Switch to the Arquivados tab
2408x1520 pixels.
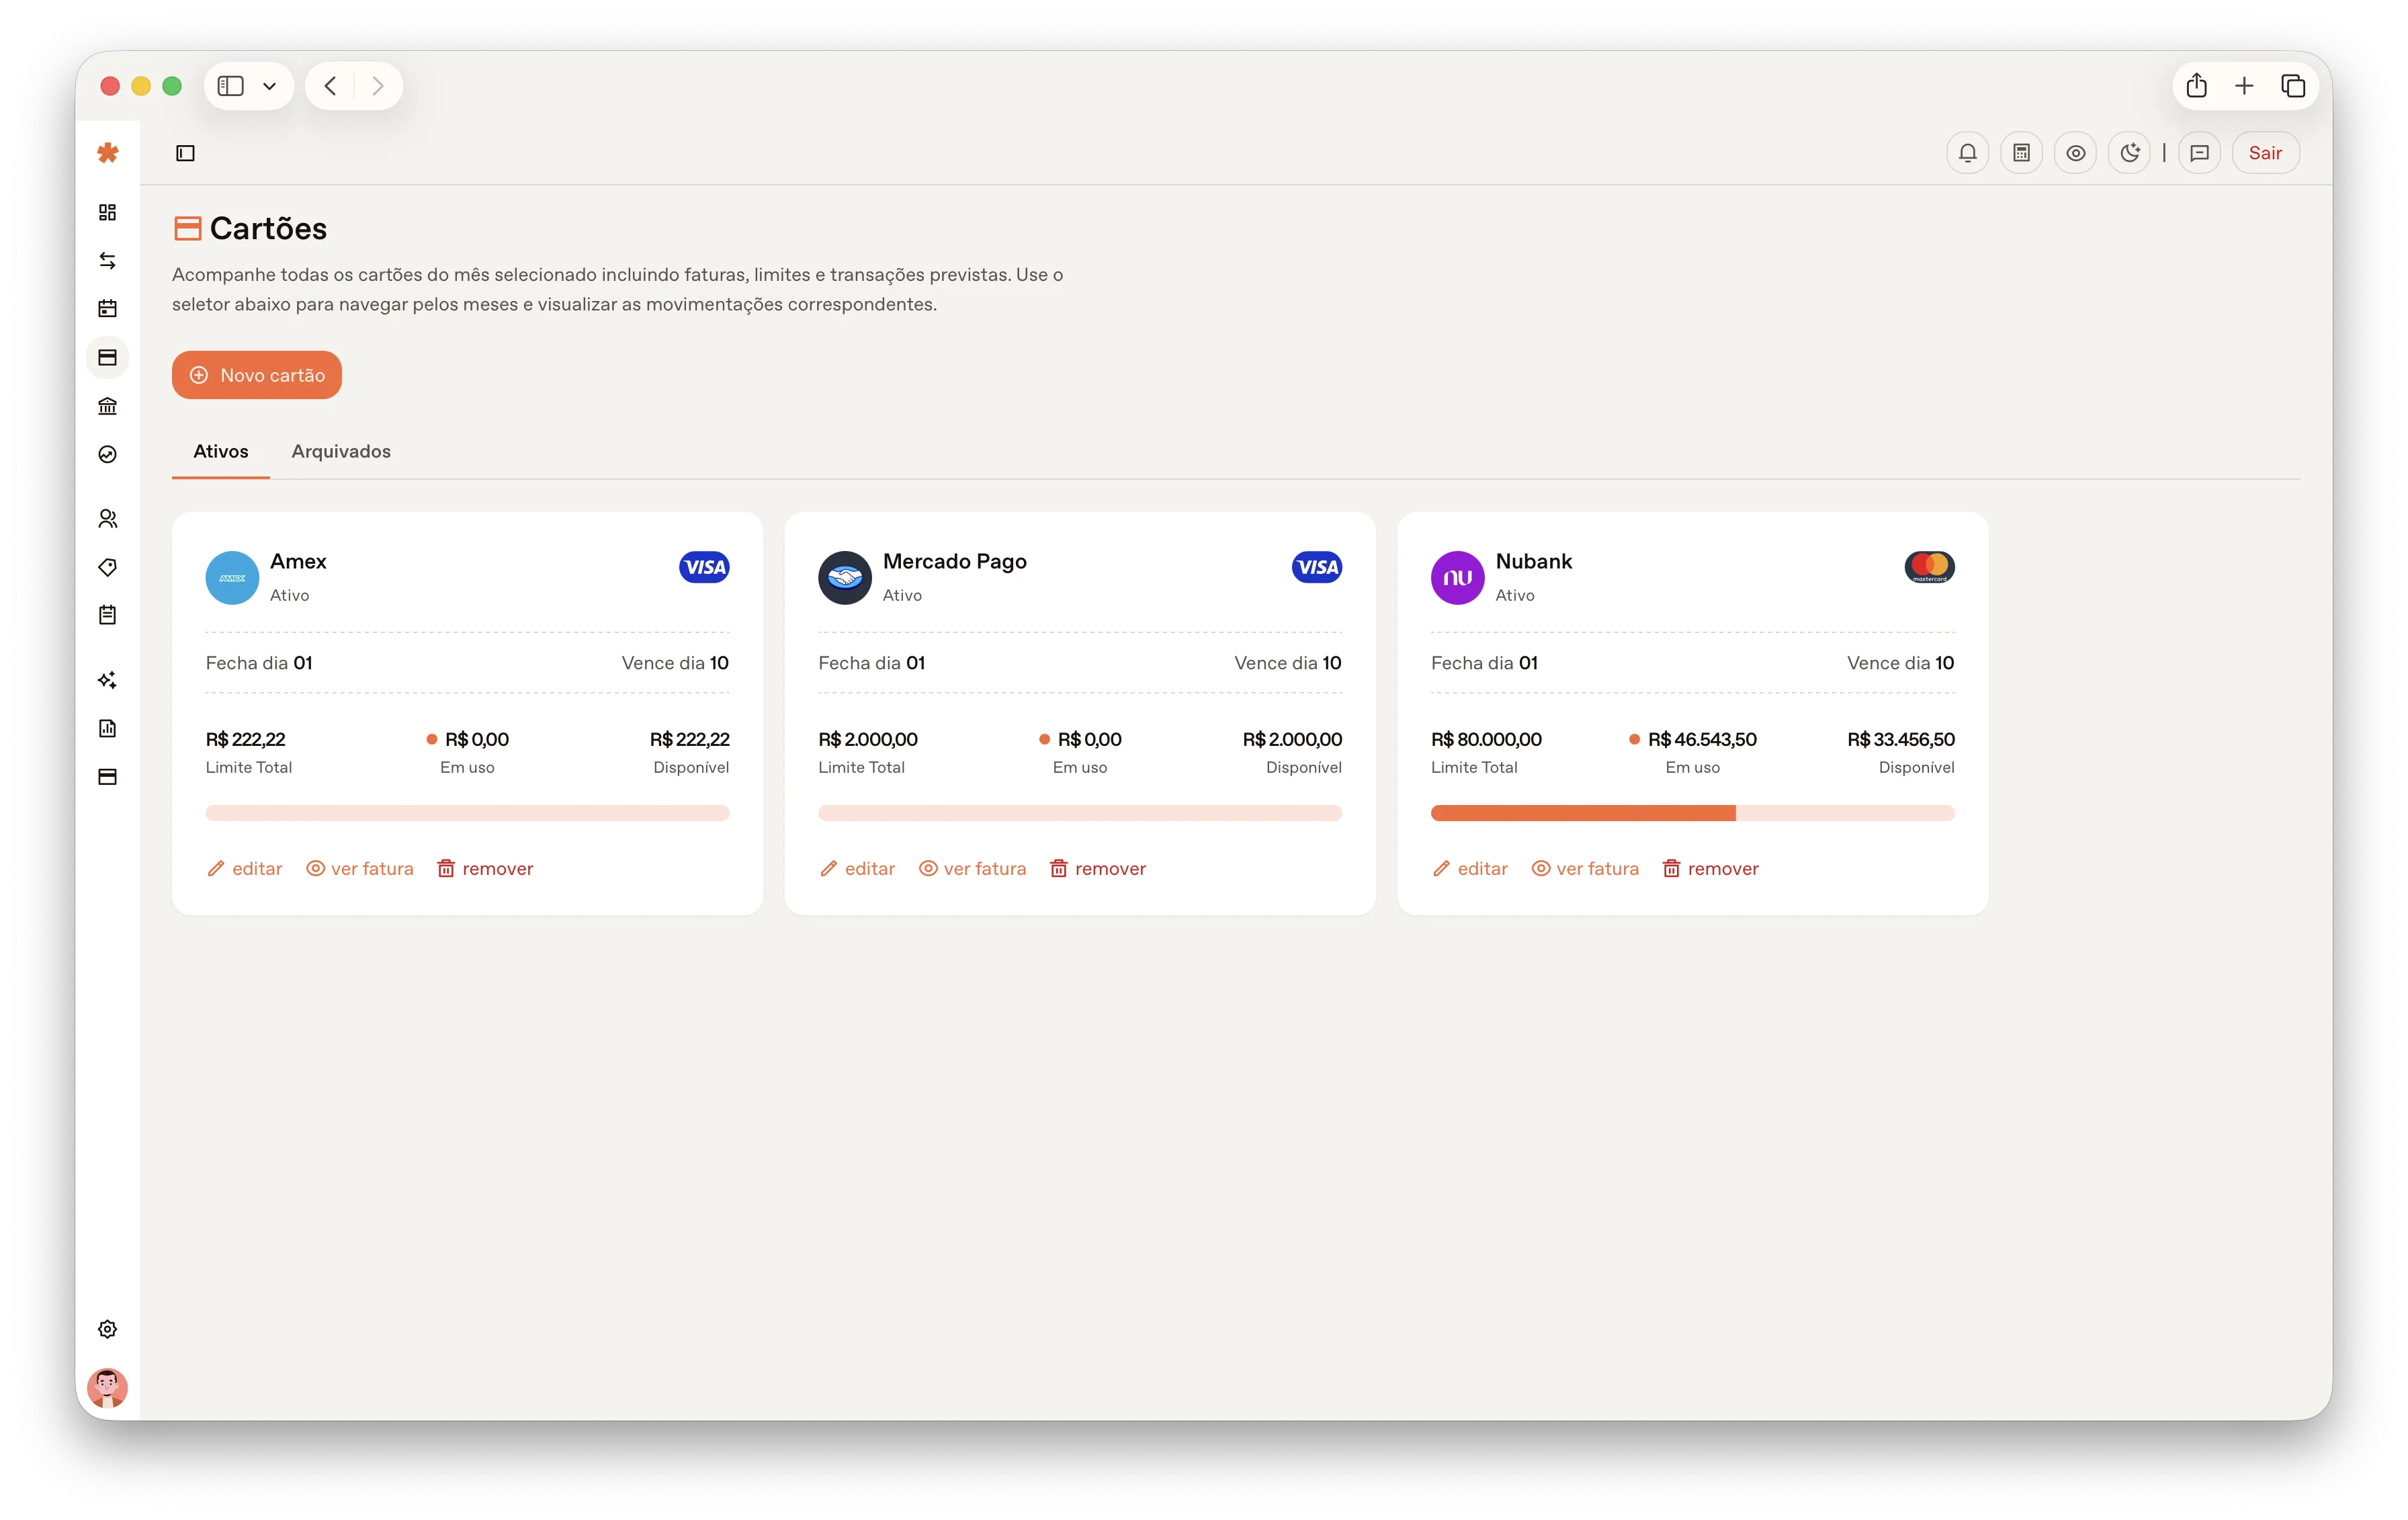(x=341, y=451)
